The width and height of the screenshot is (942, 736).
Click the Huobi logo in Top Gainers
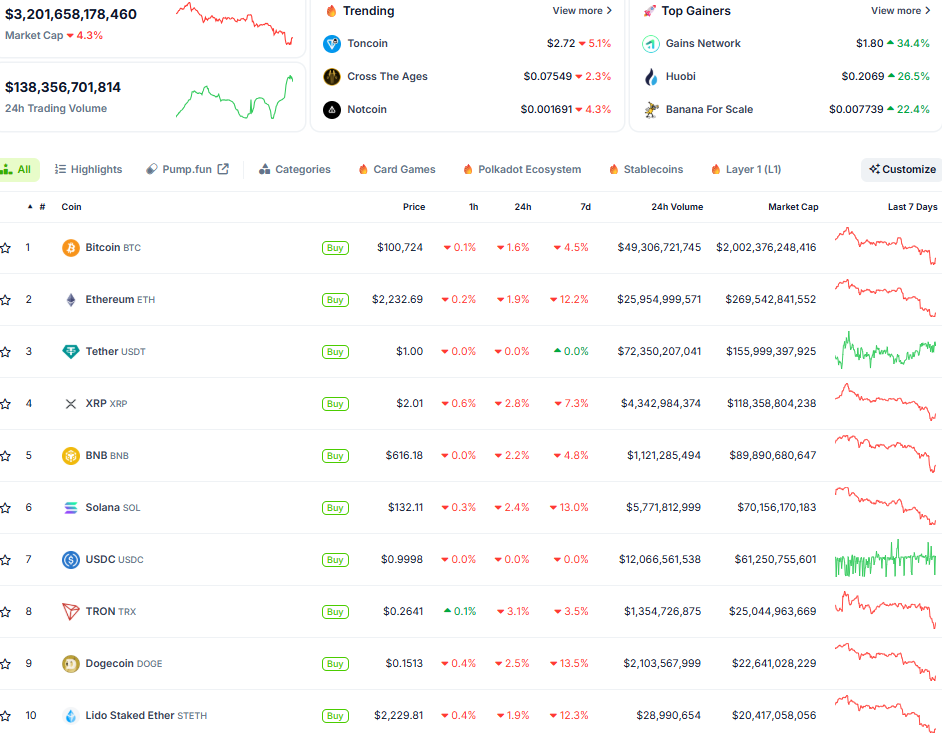pos(651,76)
